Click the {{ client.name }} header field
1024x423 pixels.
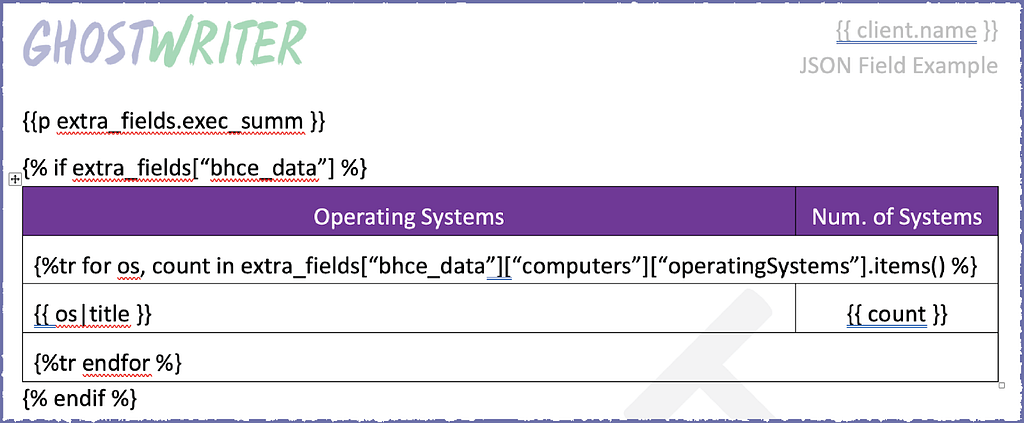pyautogui.click(x=916, y=30)
